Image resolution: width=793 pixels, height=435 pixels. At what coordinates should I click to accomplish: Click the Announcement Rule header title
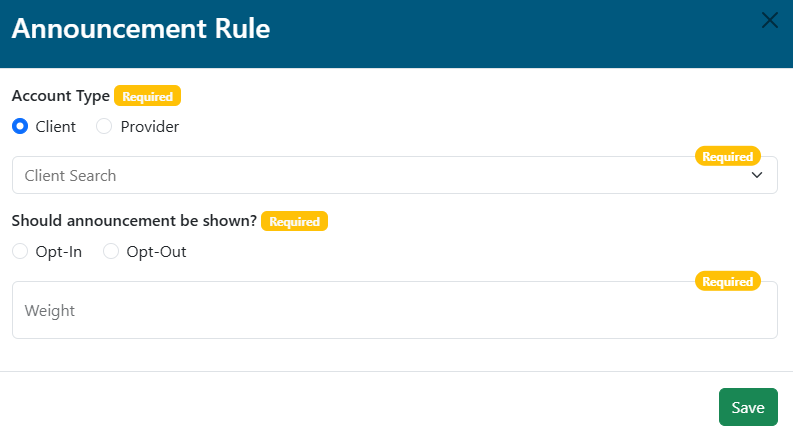(x=141, y=29)
